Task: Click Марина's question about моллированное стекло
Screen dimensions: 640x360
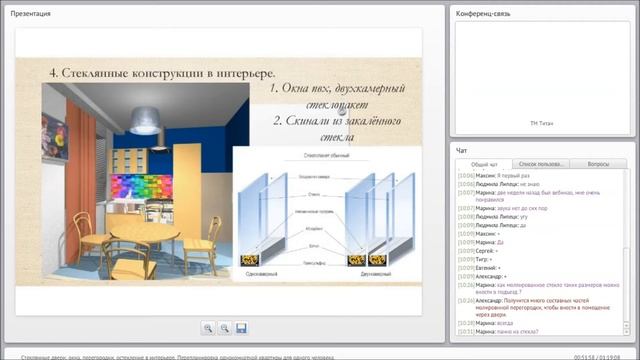Action: 539,289
